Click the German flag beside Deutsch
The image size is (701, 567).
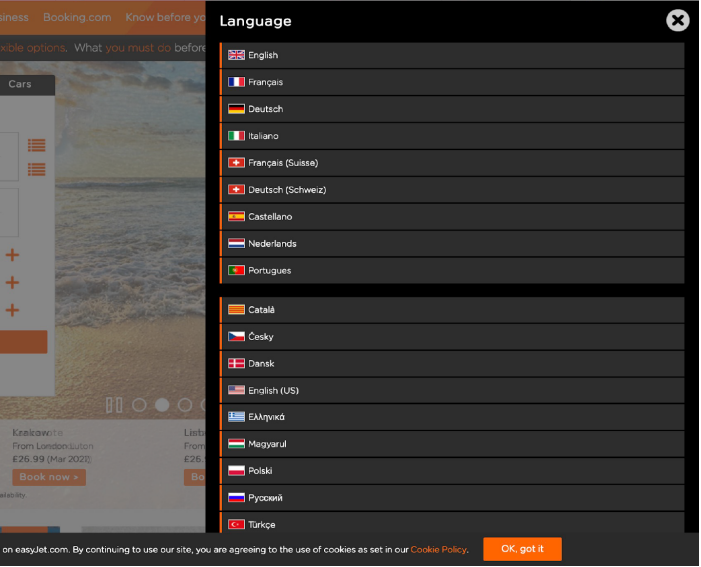click(236, 109)
